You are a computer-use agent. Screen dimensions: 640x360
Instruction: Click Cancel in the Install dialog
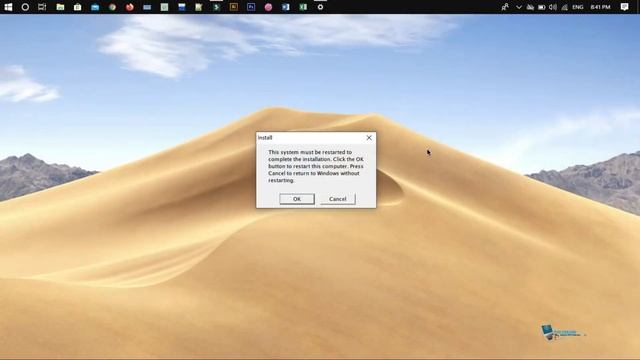[338, 199]
